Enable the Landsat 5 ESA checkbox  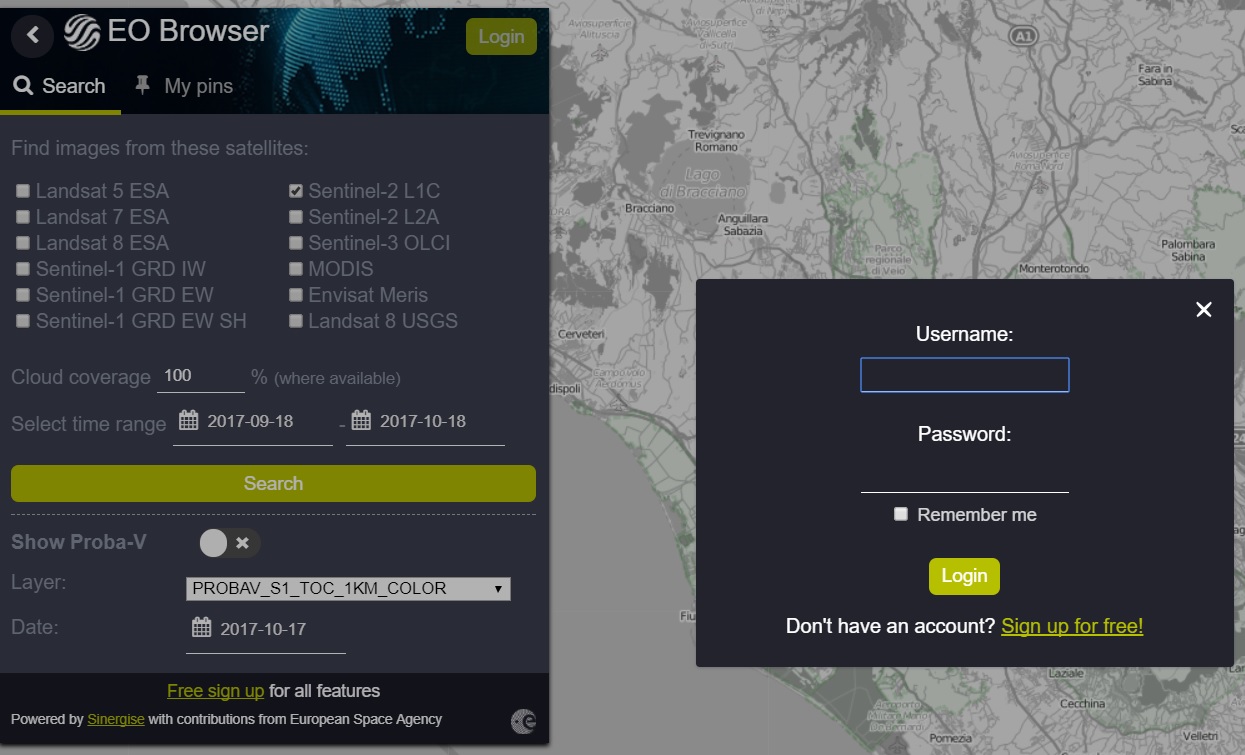(22, 190)
